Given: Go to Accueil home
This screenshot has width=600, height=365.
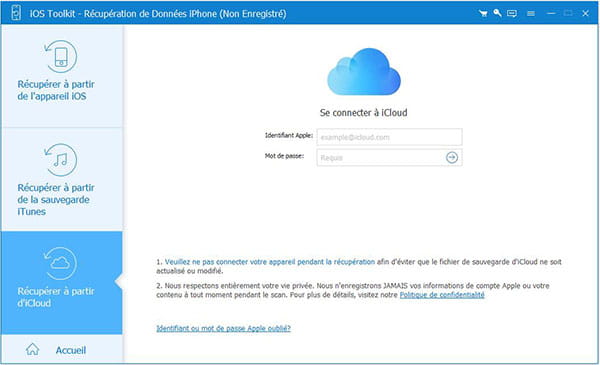Looking at the screenshot, I should (x=62, y=349).
